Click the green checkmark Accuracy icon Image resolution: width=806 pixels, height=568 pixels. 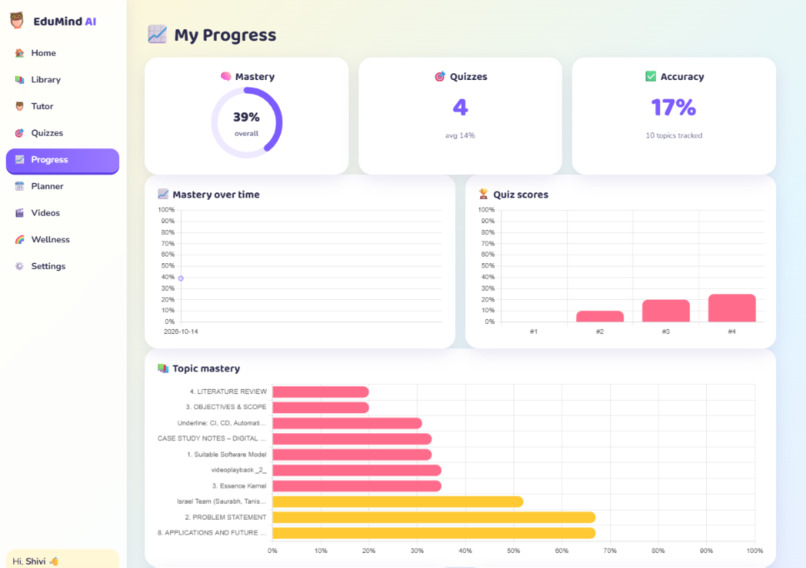click(x=650, y=77)
